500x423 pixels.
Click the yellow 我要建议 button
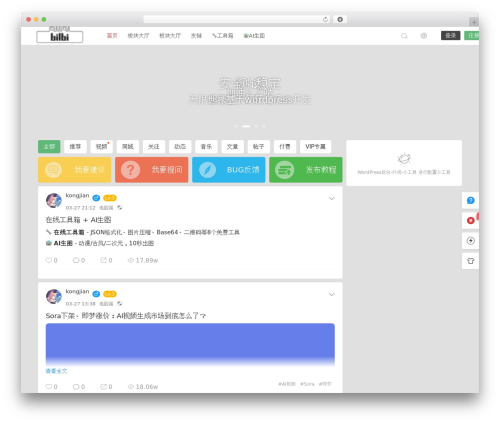pos(75,170)
